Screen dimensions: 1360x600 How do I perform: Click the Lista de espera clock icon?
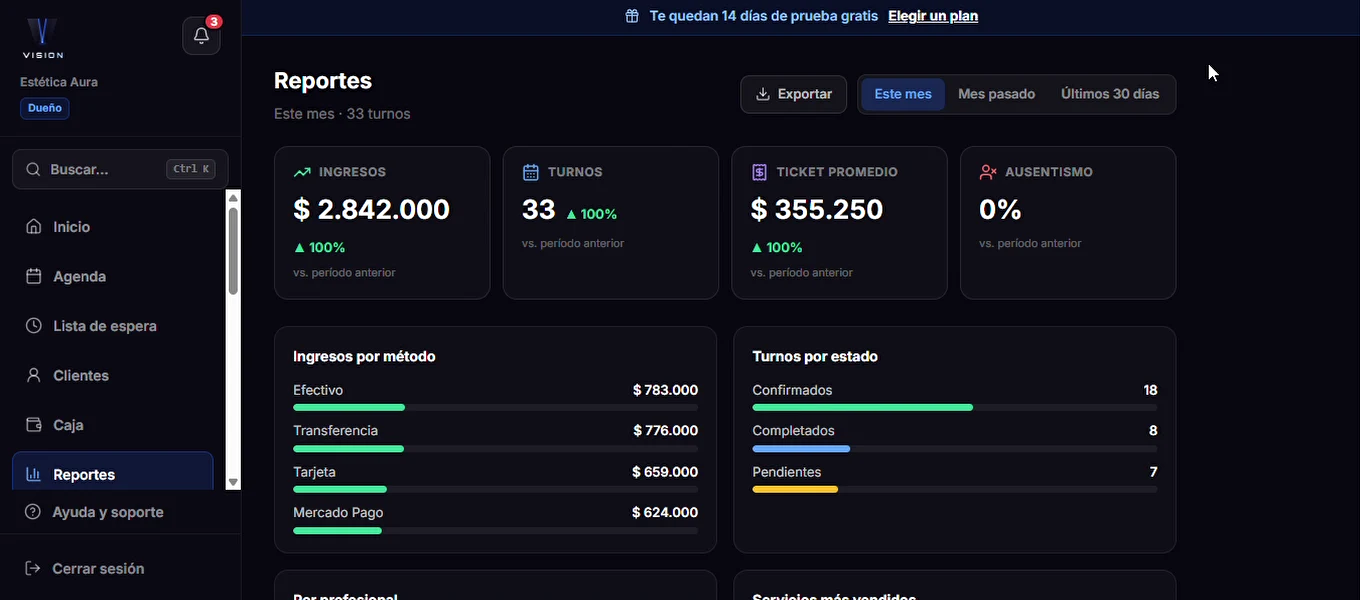click(34, 326)
